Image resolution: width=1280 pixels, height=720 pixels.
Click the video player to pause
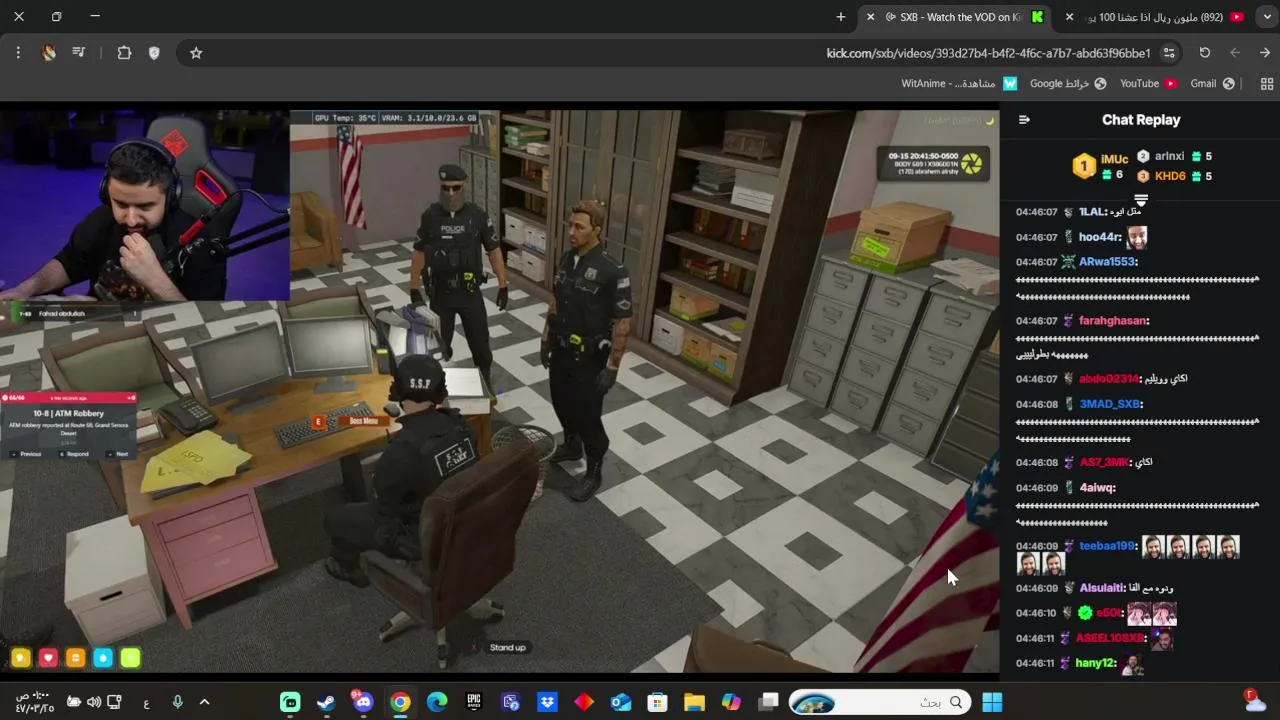499,390
